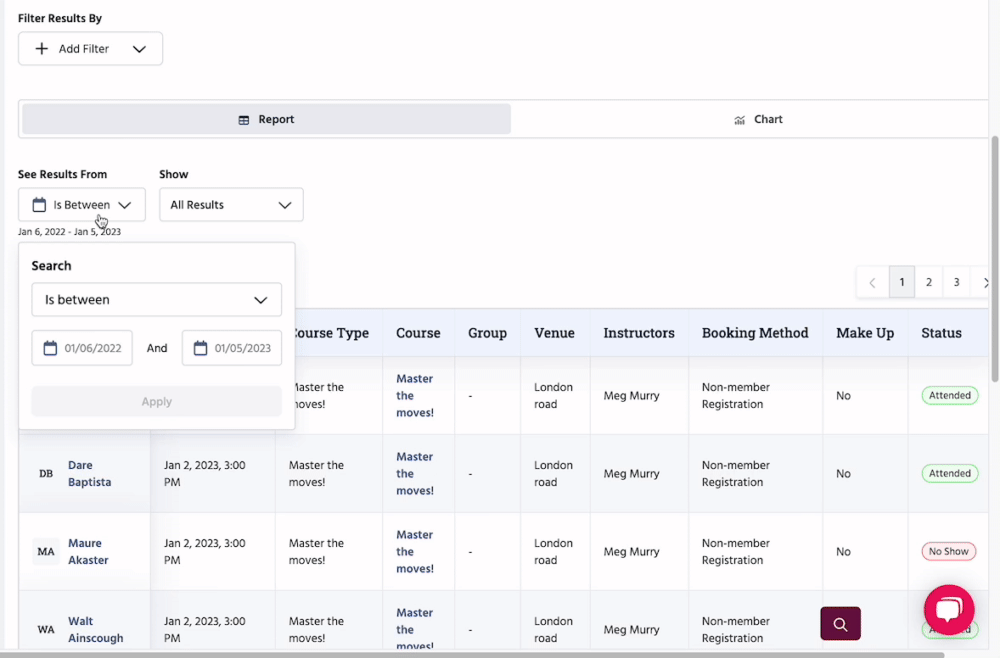Viewport: 1000px width, 658px height.
Task: Open Dare Baptista's profile link
Action: 89,474
